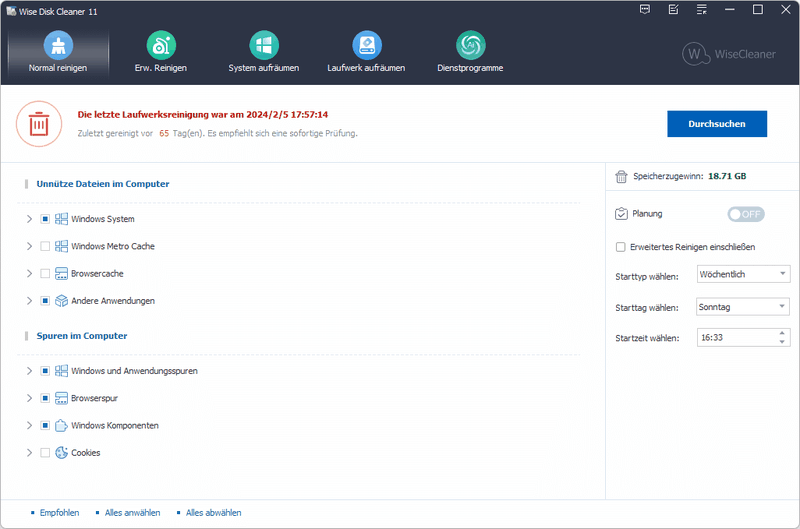Click the Alles abwählen link
The height and width of the screenshot is (529, 800).
click(x=213, y=513)
